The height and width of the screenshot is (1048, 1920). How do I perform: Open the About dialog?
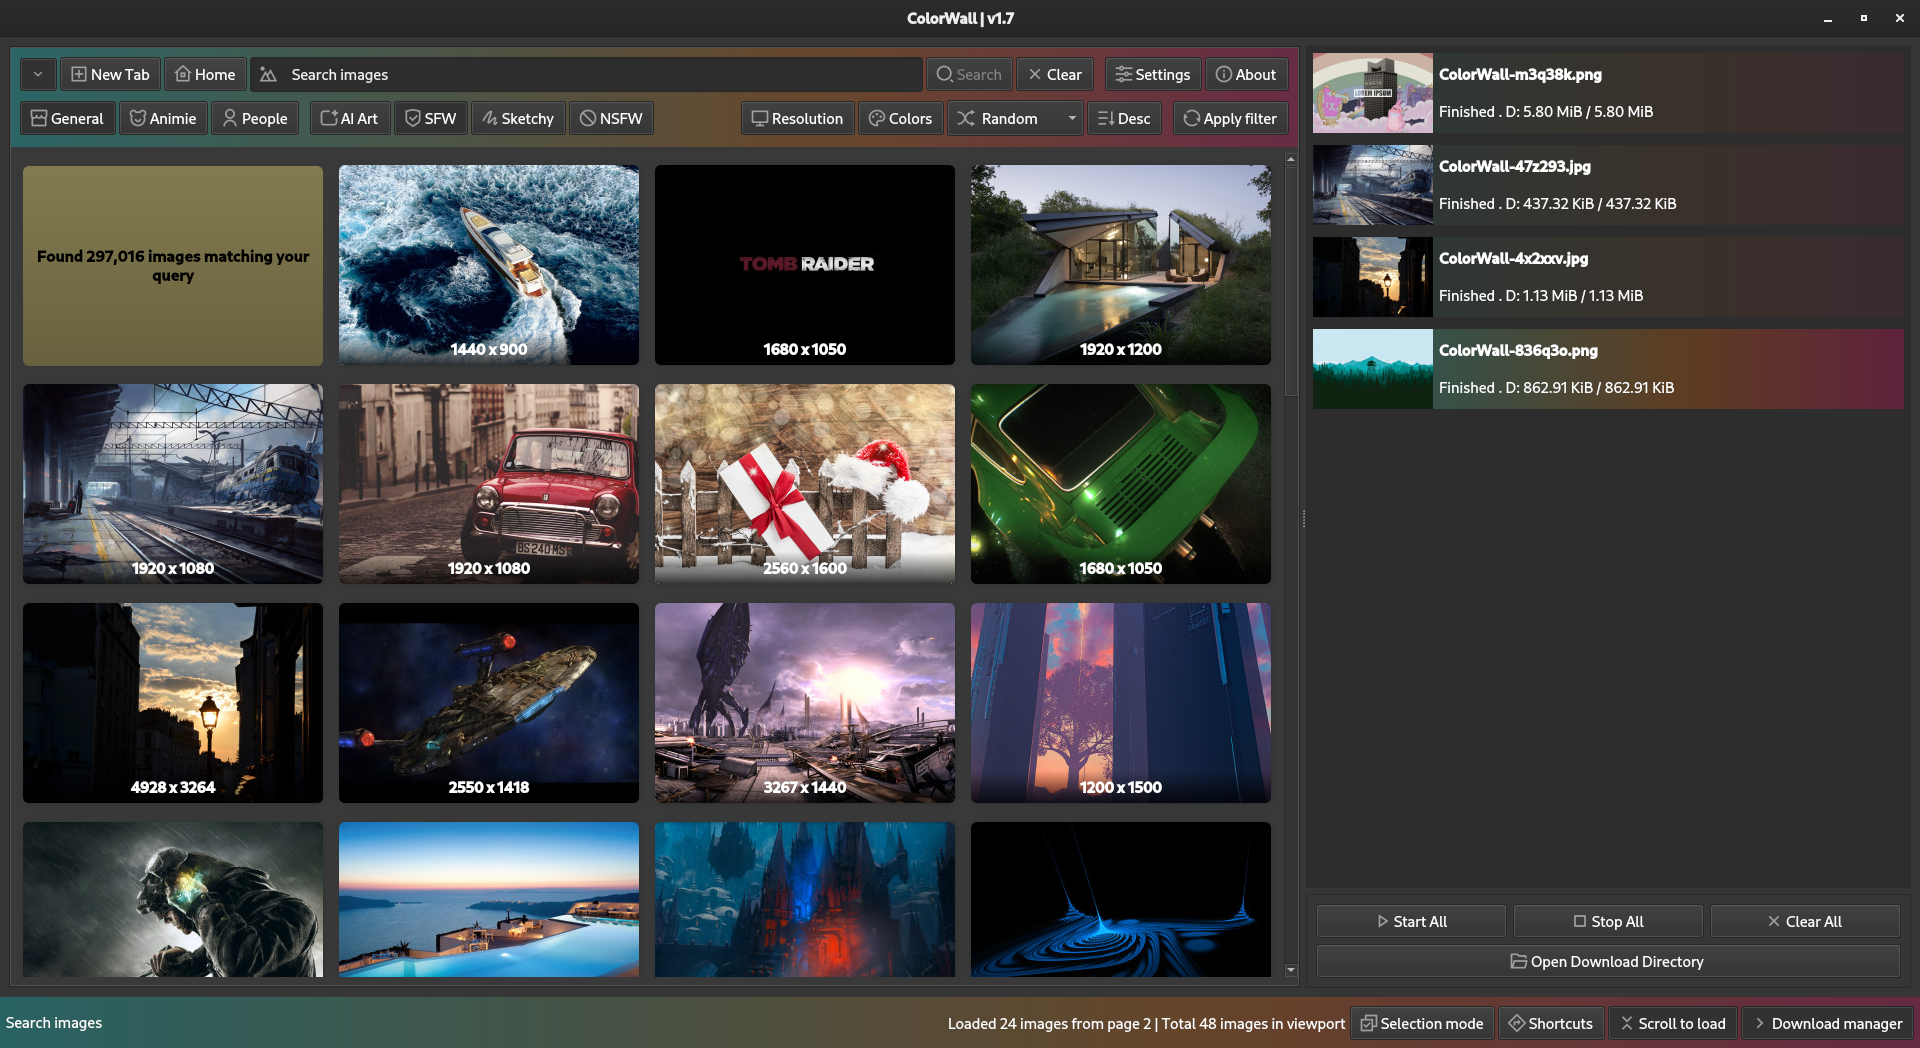click(1246, 74)
